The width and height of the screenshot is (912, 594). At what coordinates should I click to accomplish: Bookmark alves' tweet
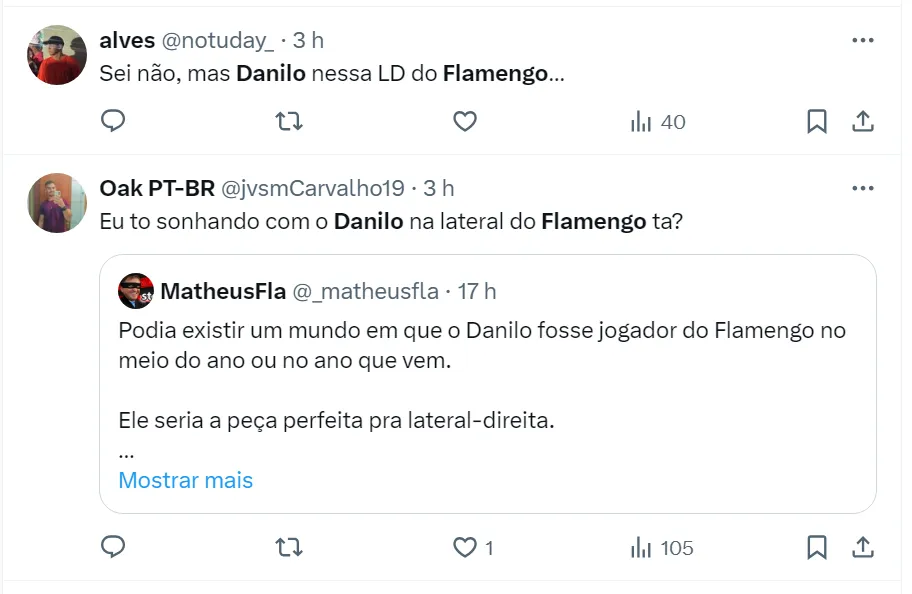pyautogui.click(x=816, y=122)
